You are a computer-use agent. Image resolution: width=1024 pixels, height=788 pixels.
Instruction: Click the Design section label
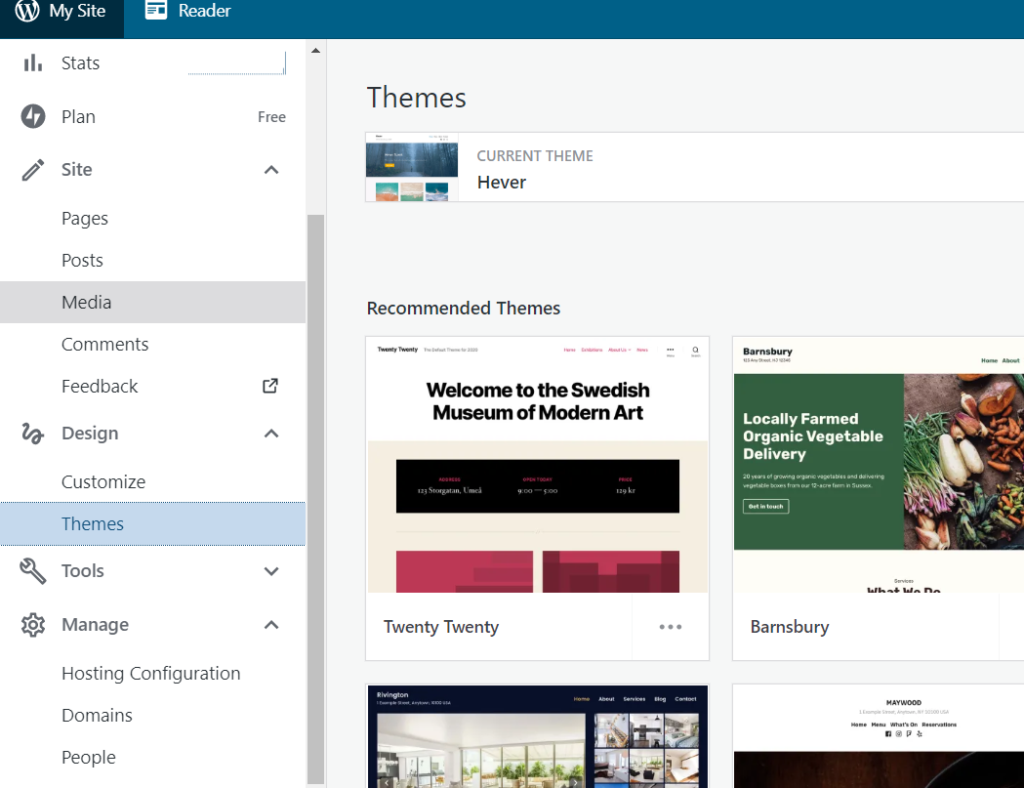pos(90,433)
